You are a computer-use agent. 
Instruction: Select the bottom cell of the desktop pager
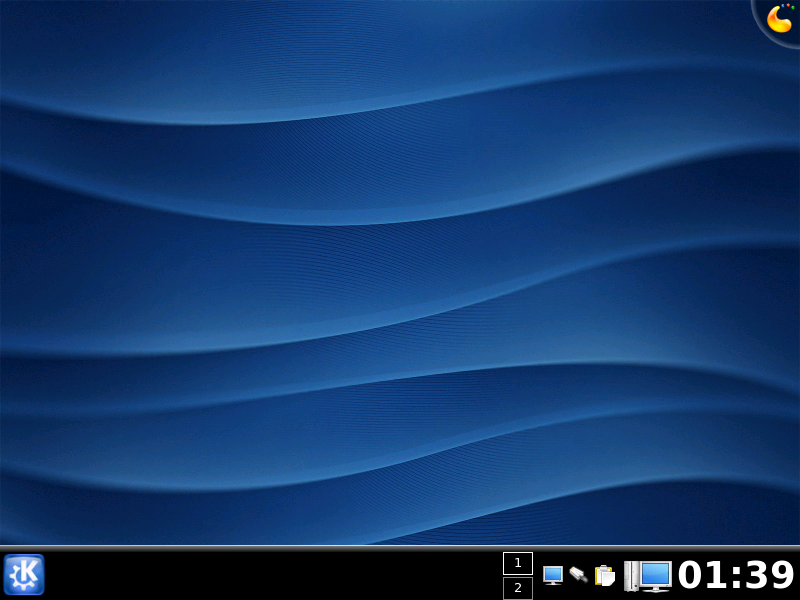click(x=518, y=588)
